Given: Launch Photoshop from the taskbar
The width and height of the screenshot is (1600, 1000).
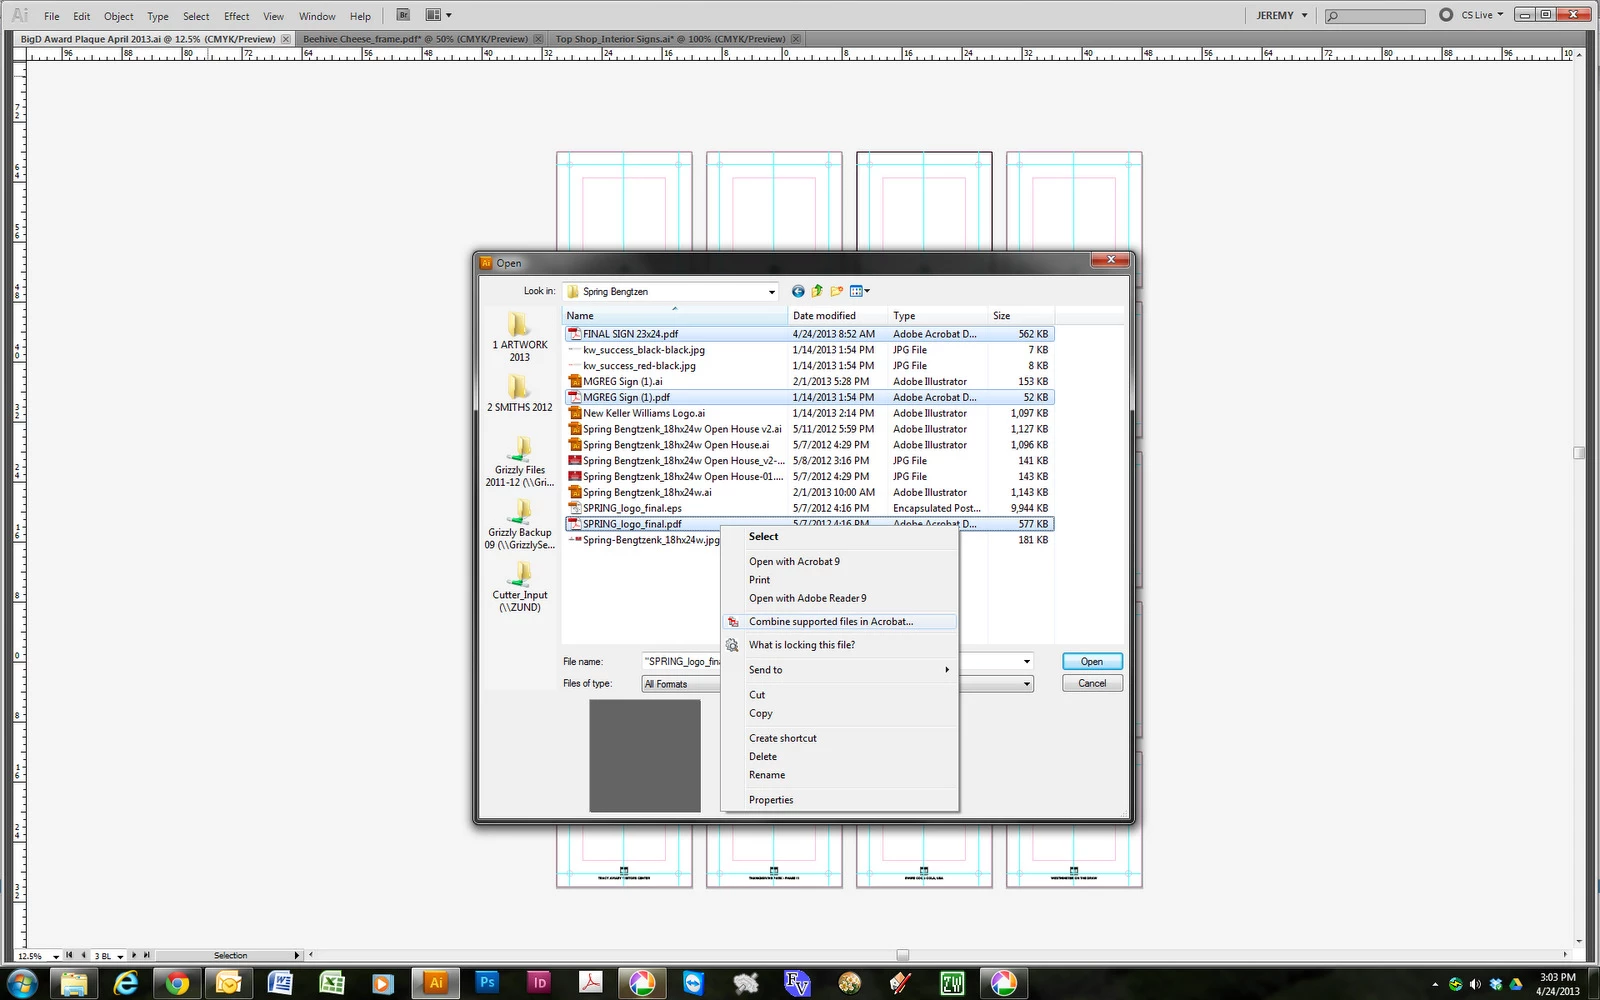Looking at the screenshot, I should coord(487,983).
